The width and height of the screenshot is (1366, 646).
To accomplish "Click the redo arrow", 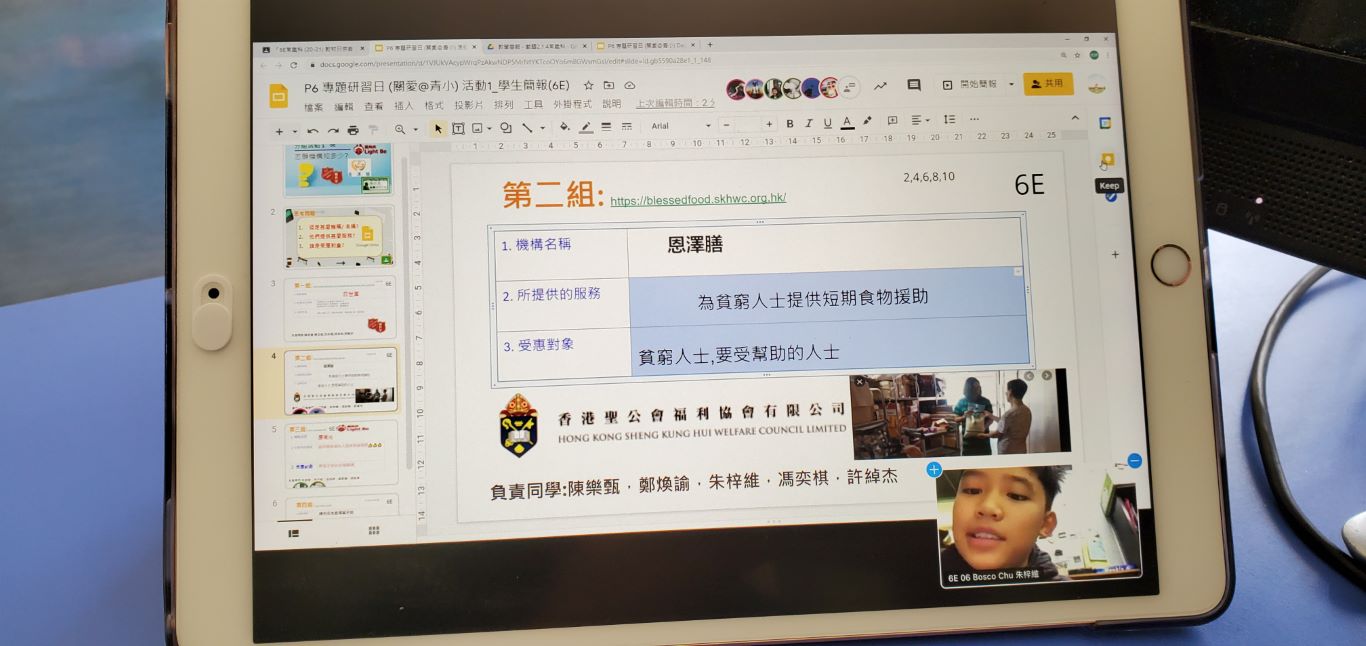I will 333,130.
